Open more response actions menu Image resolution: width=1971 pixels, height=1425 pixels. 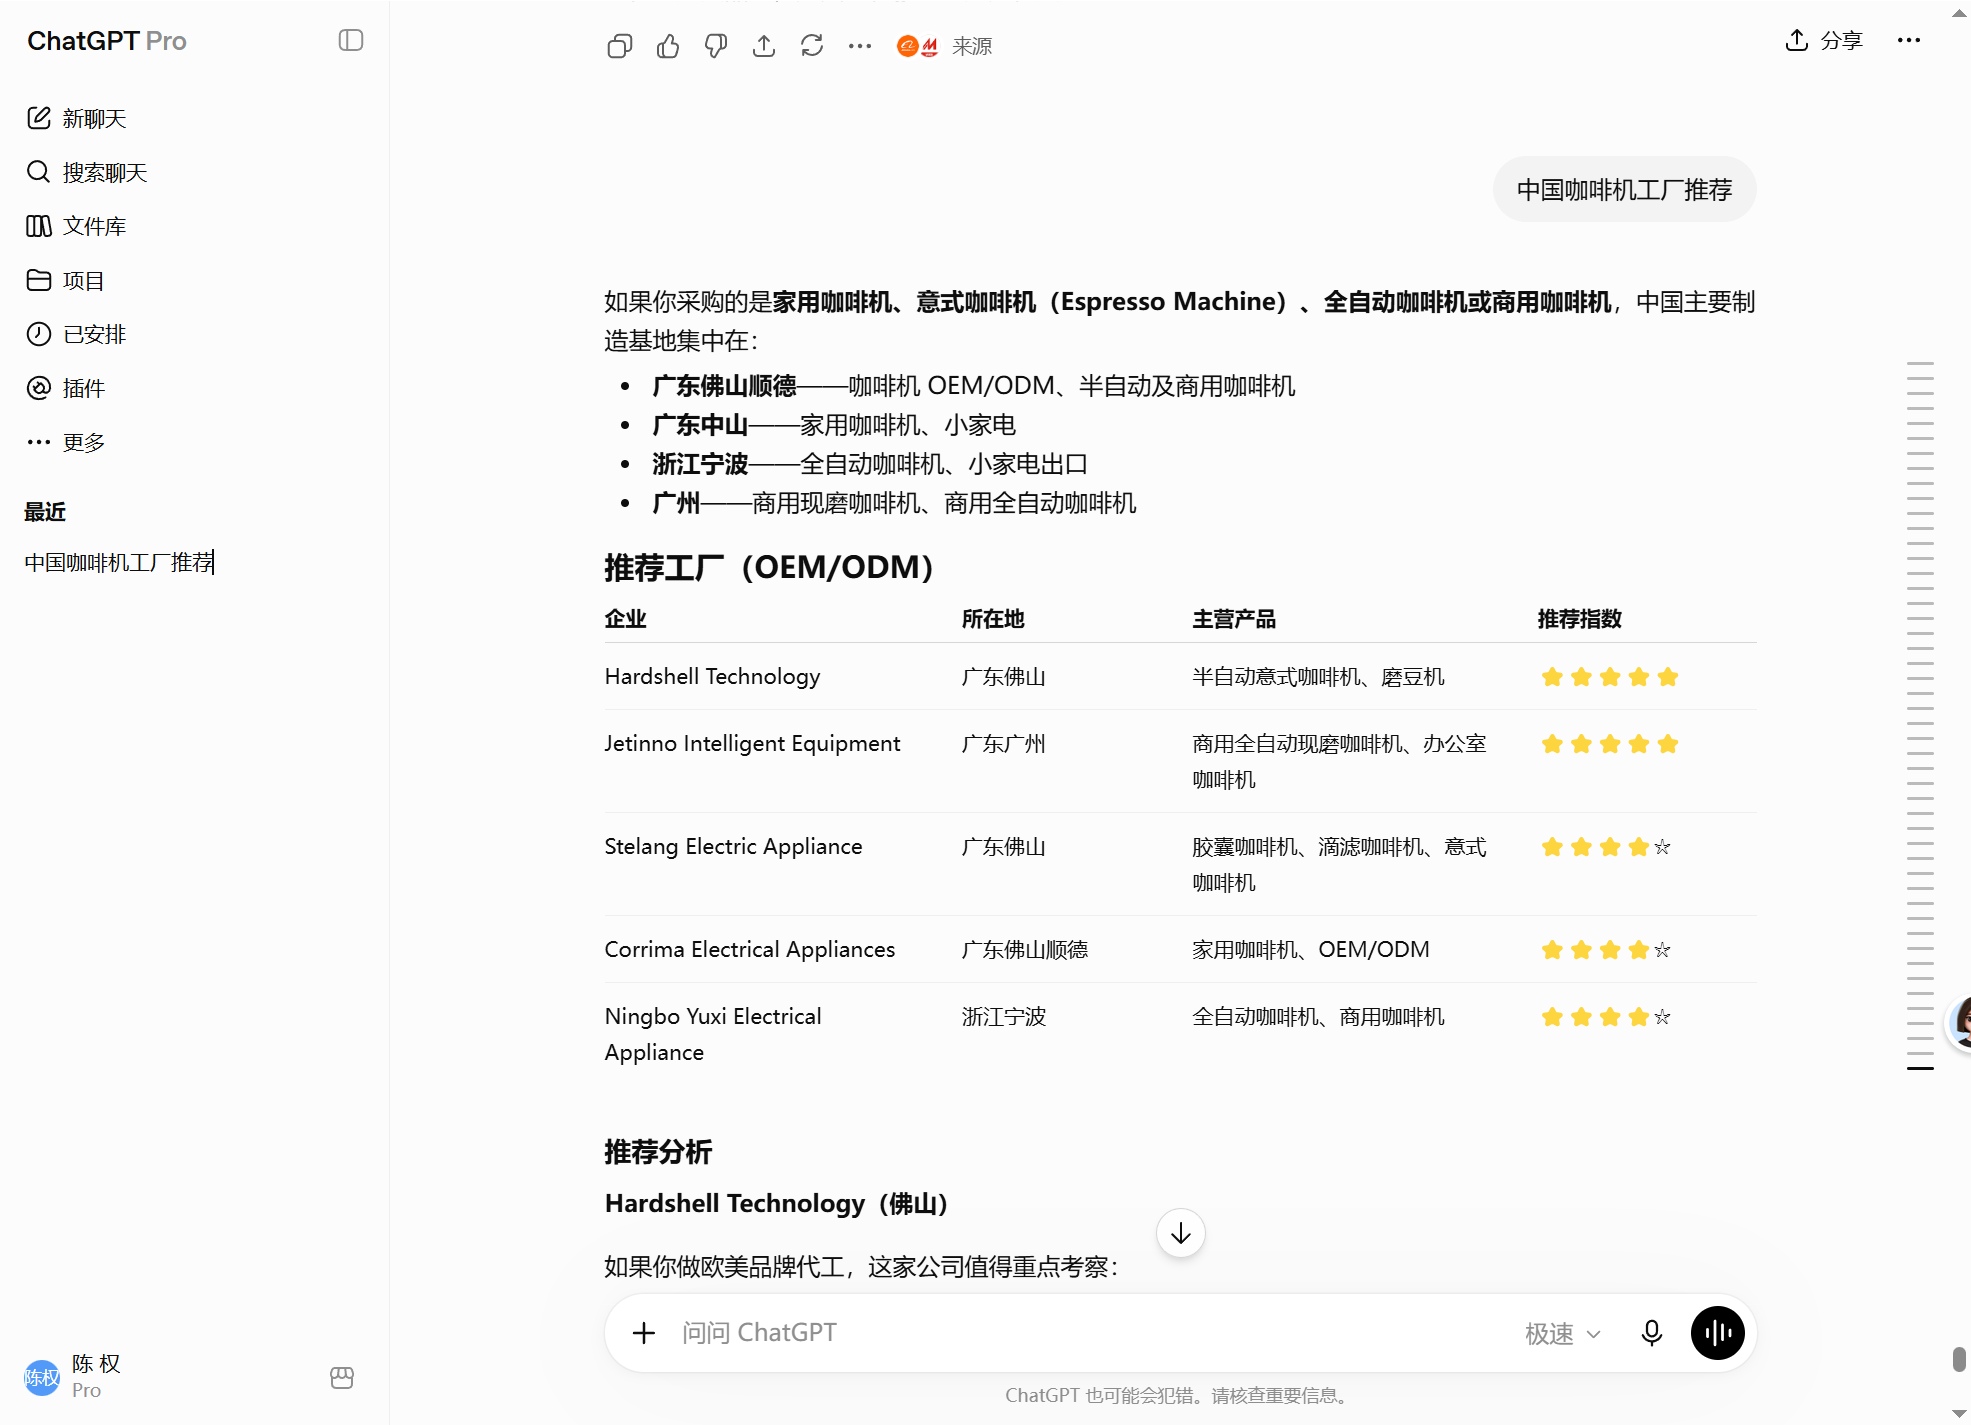[x=860, y=46]
